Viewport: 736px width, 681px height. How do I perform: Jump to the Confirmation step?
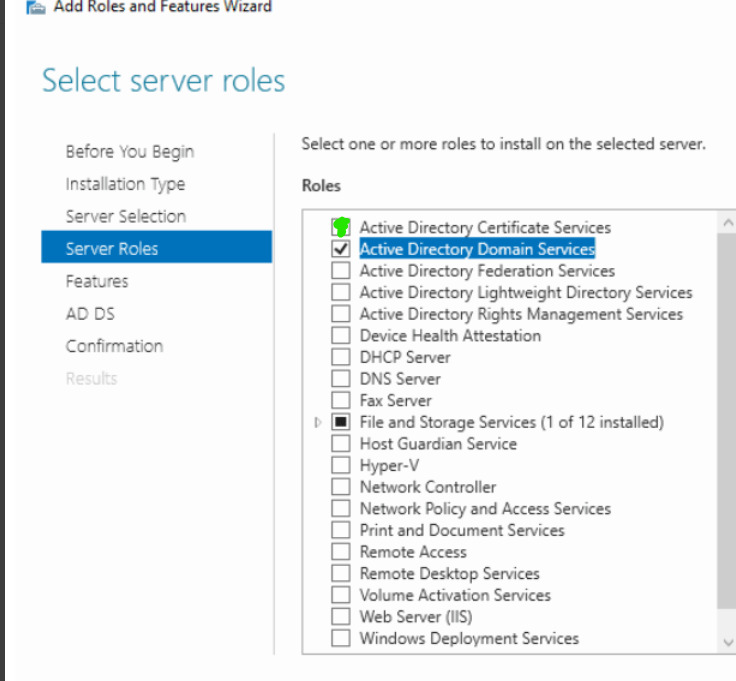tap(115, 346)
